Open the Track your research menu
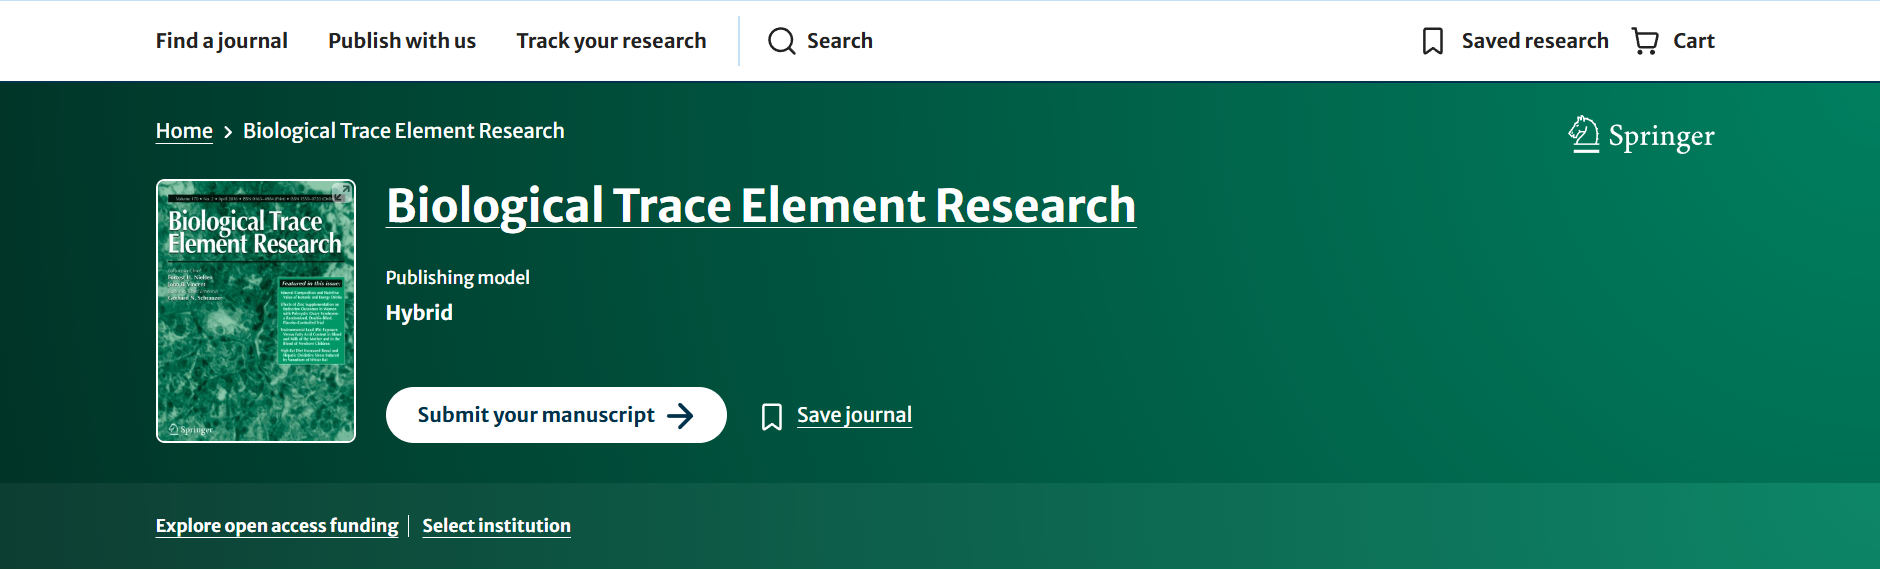Image resolution: width=1880 pixels, height=570 pixels. [611, 41]
